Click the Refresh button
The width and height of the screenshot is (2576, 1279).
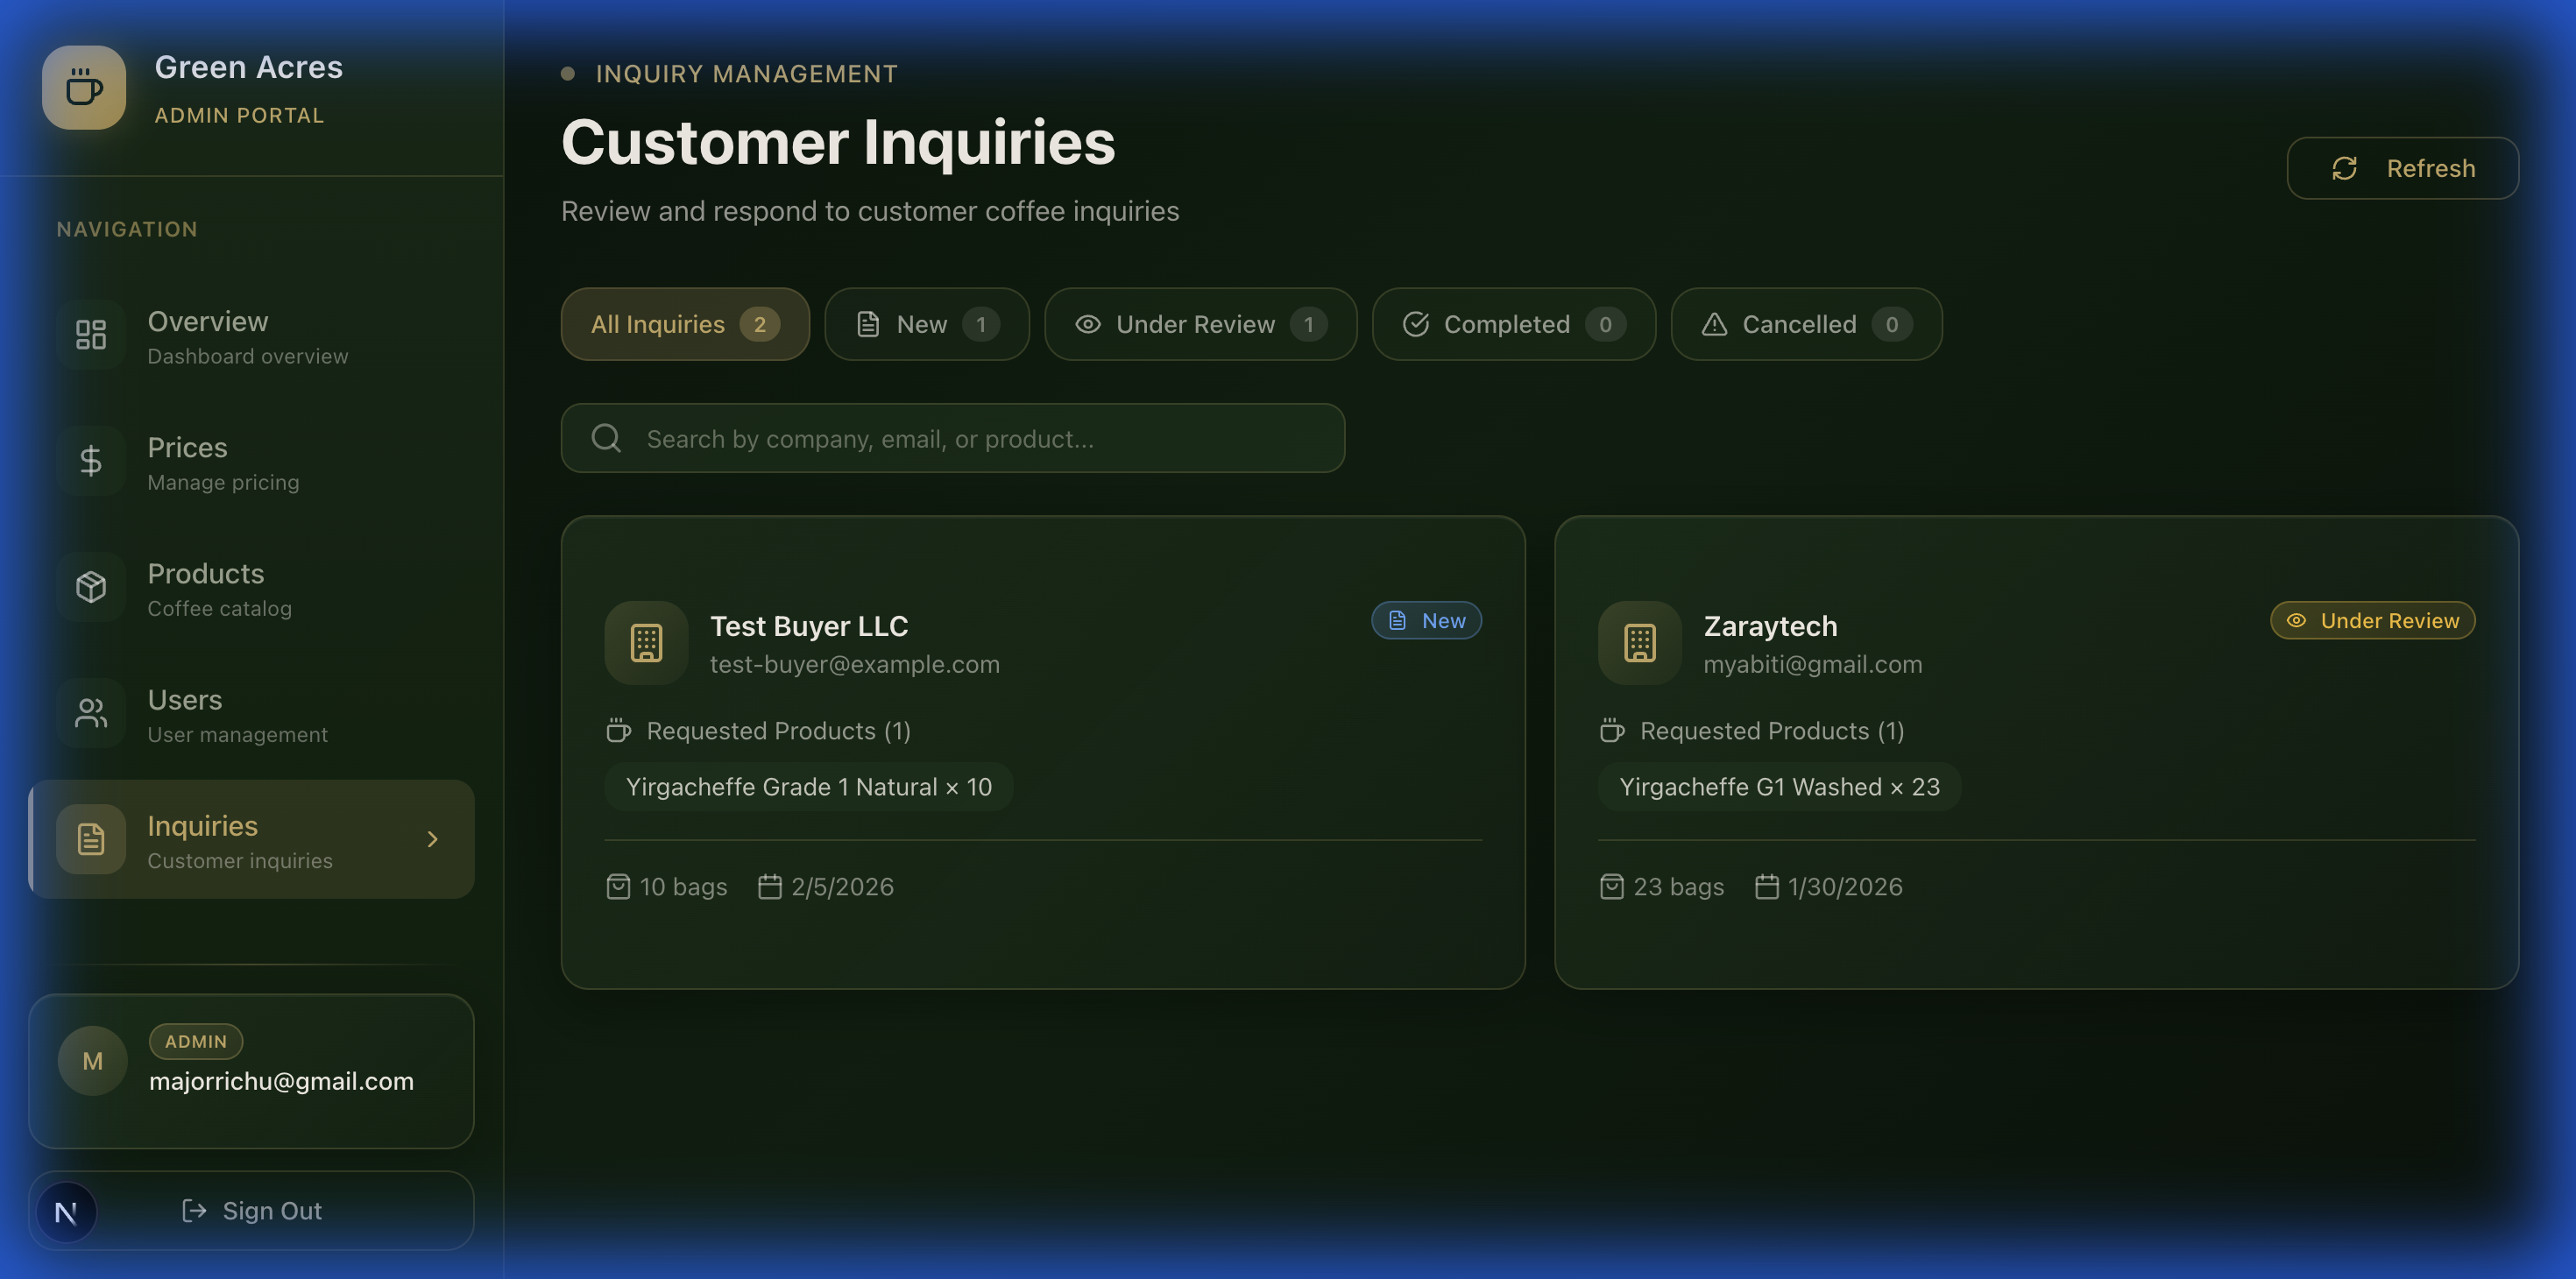pyautogui.click(x=2403, y=168)
